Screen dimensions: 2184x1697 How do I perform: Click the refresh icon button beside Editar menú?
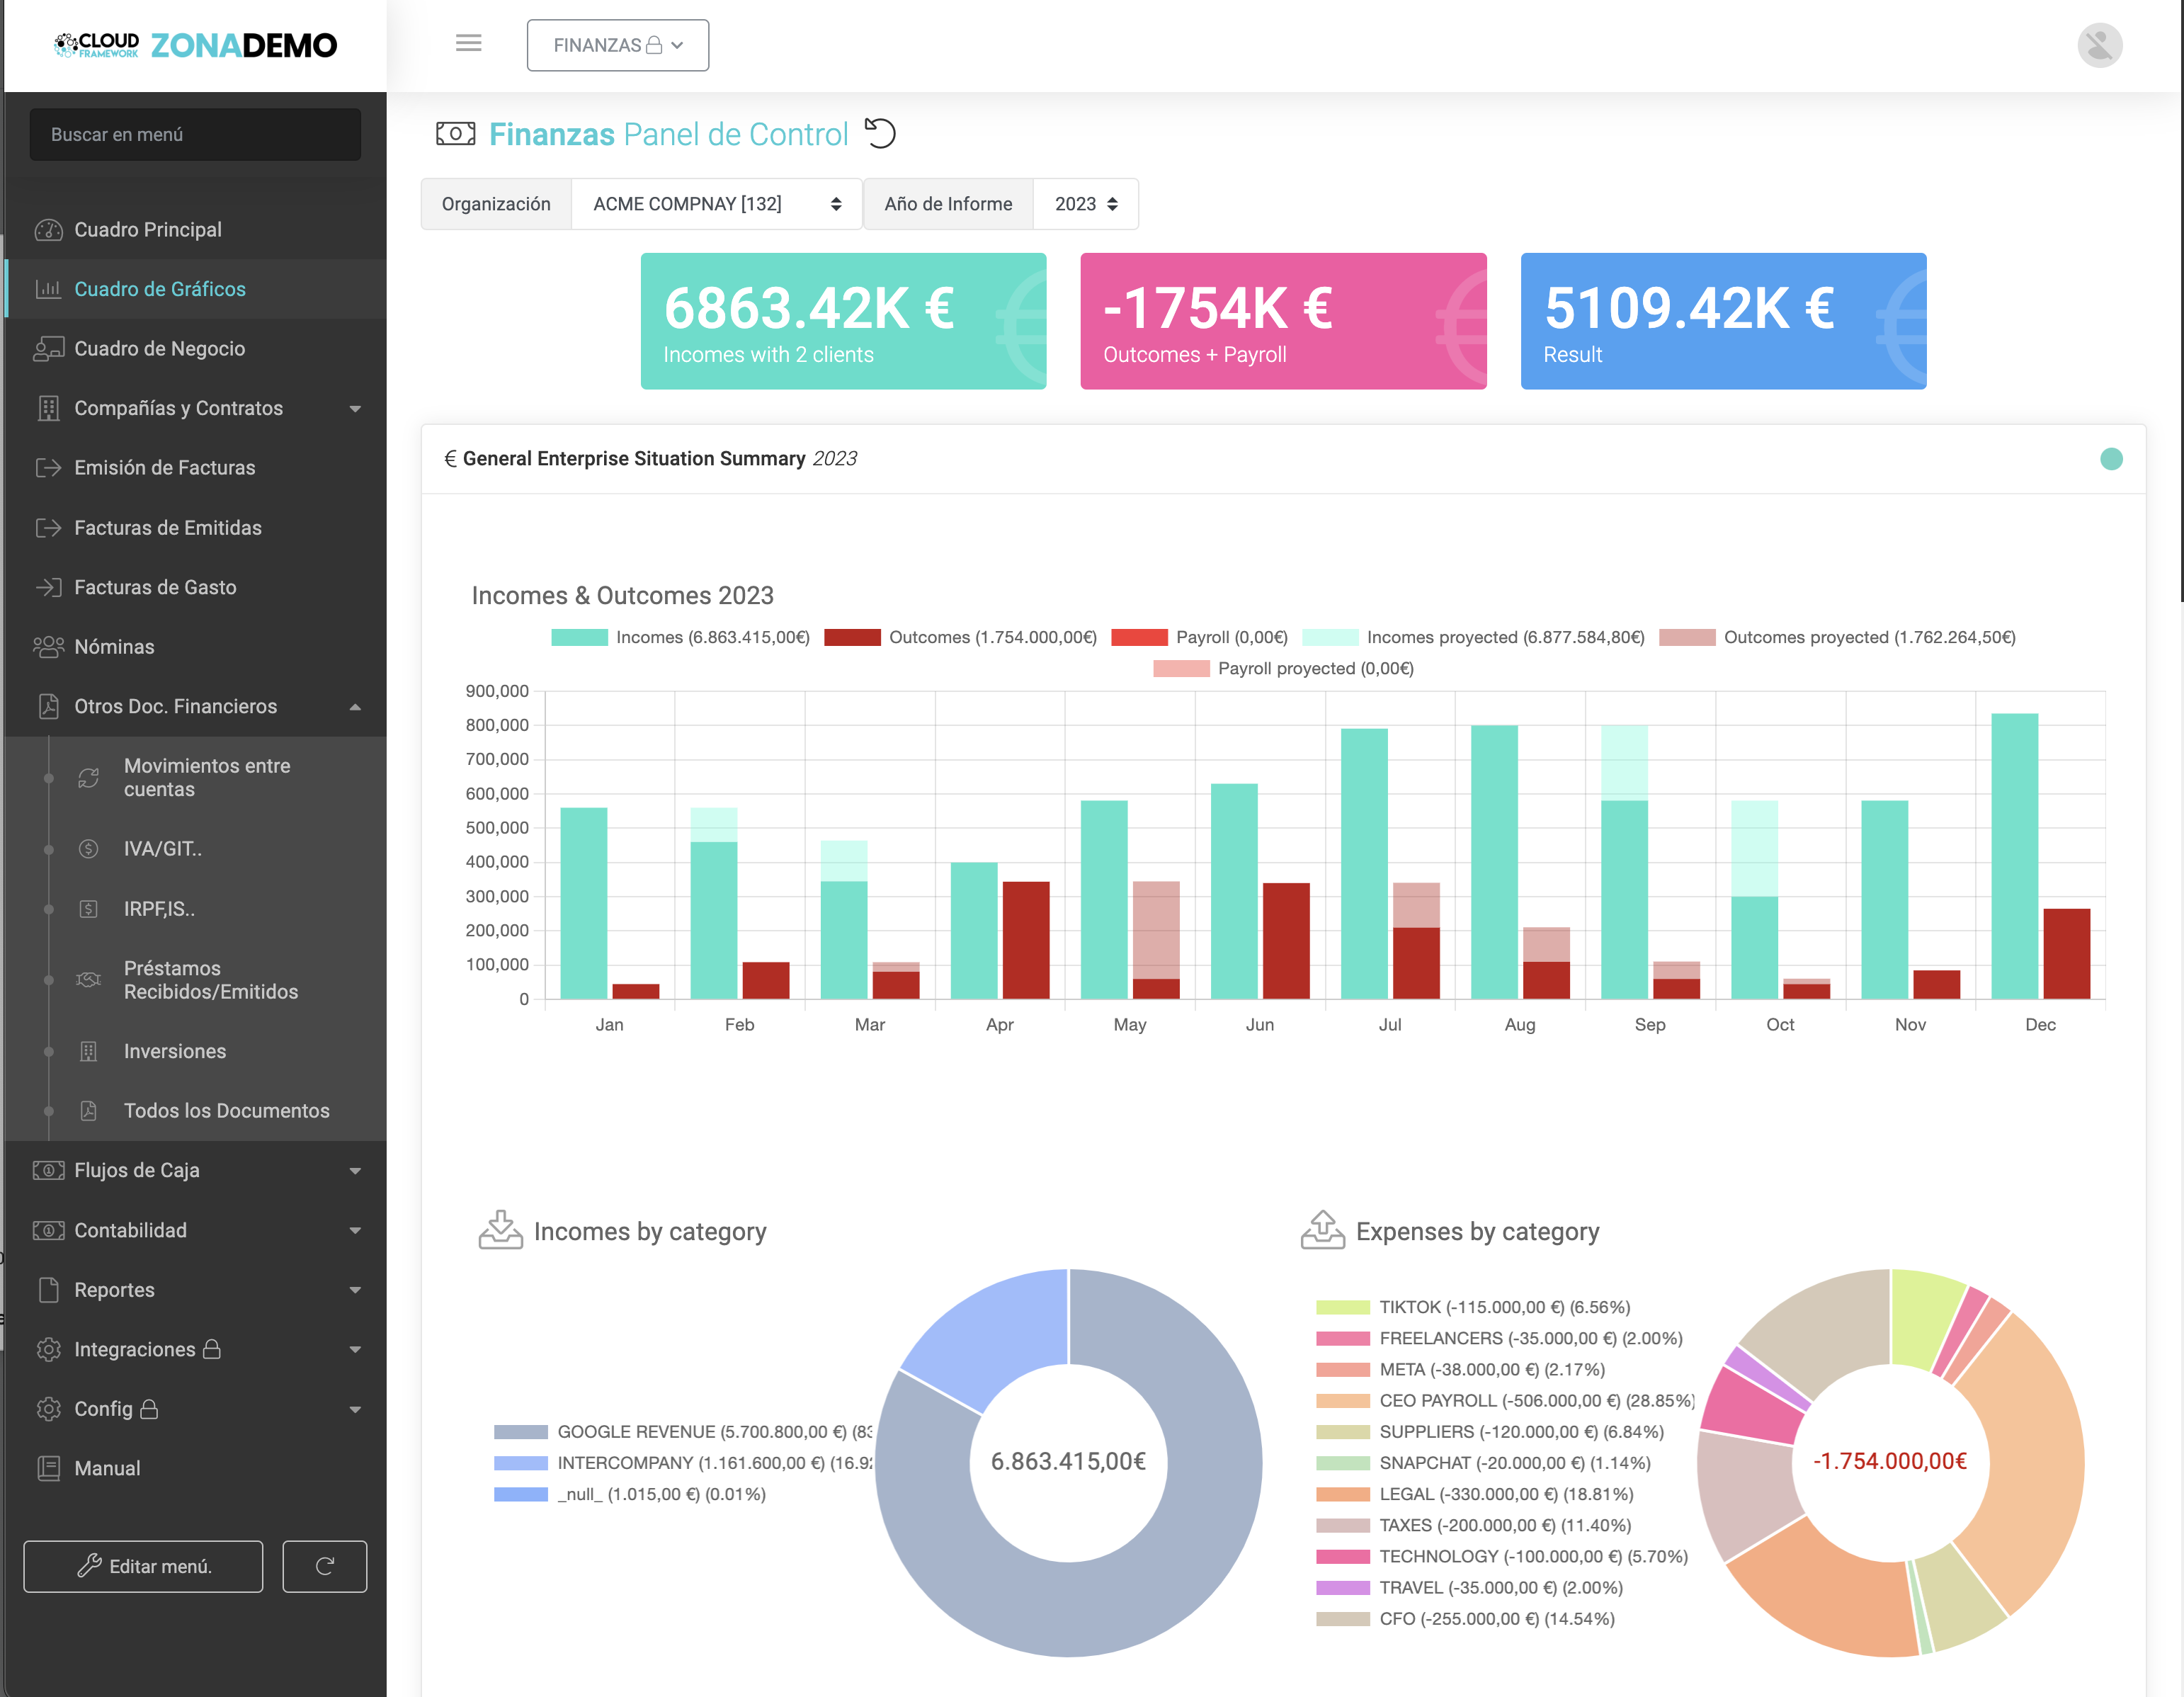pyautogui.click(x=324, y=1566)
